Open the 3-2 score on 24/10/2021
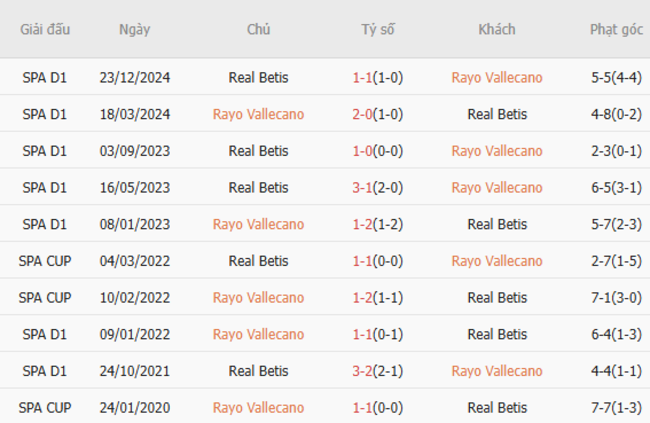This screenshot has height=423, width=650. point(364,371)
